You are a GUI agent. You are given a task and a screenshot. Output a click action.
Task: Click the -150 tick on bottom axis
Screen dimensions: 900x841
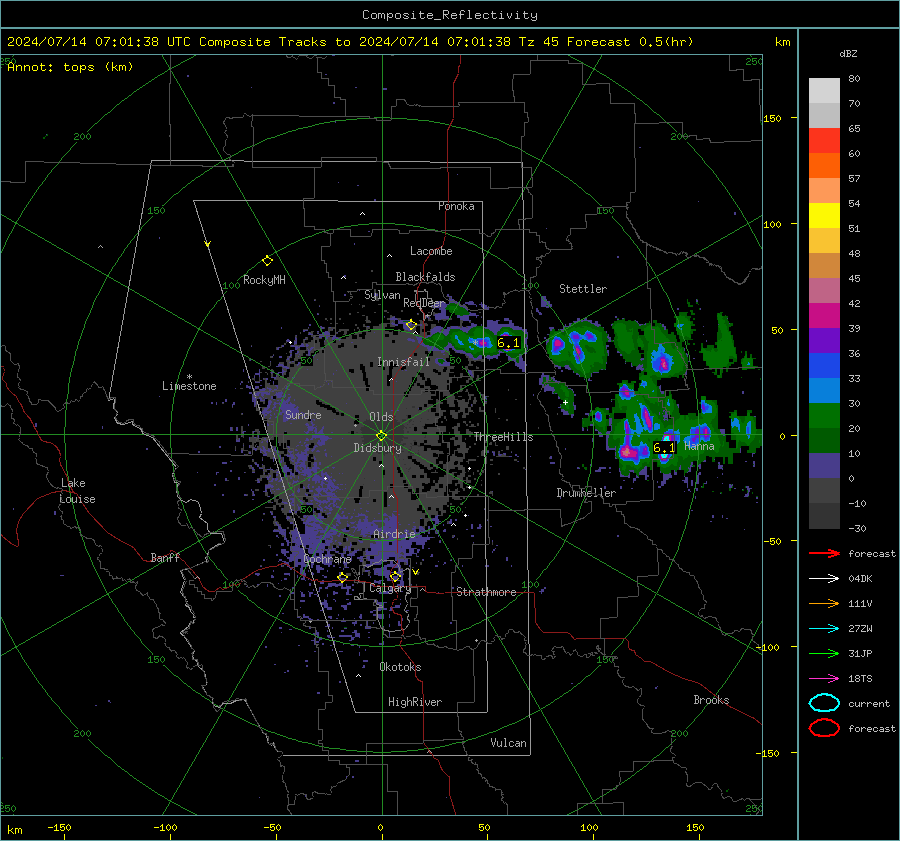click(x=59, y=827)
